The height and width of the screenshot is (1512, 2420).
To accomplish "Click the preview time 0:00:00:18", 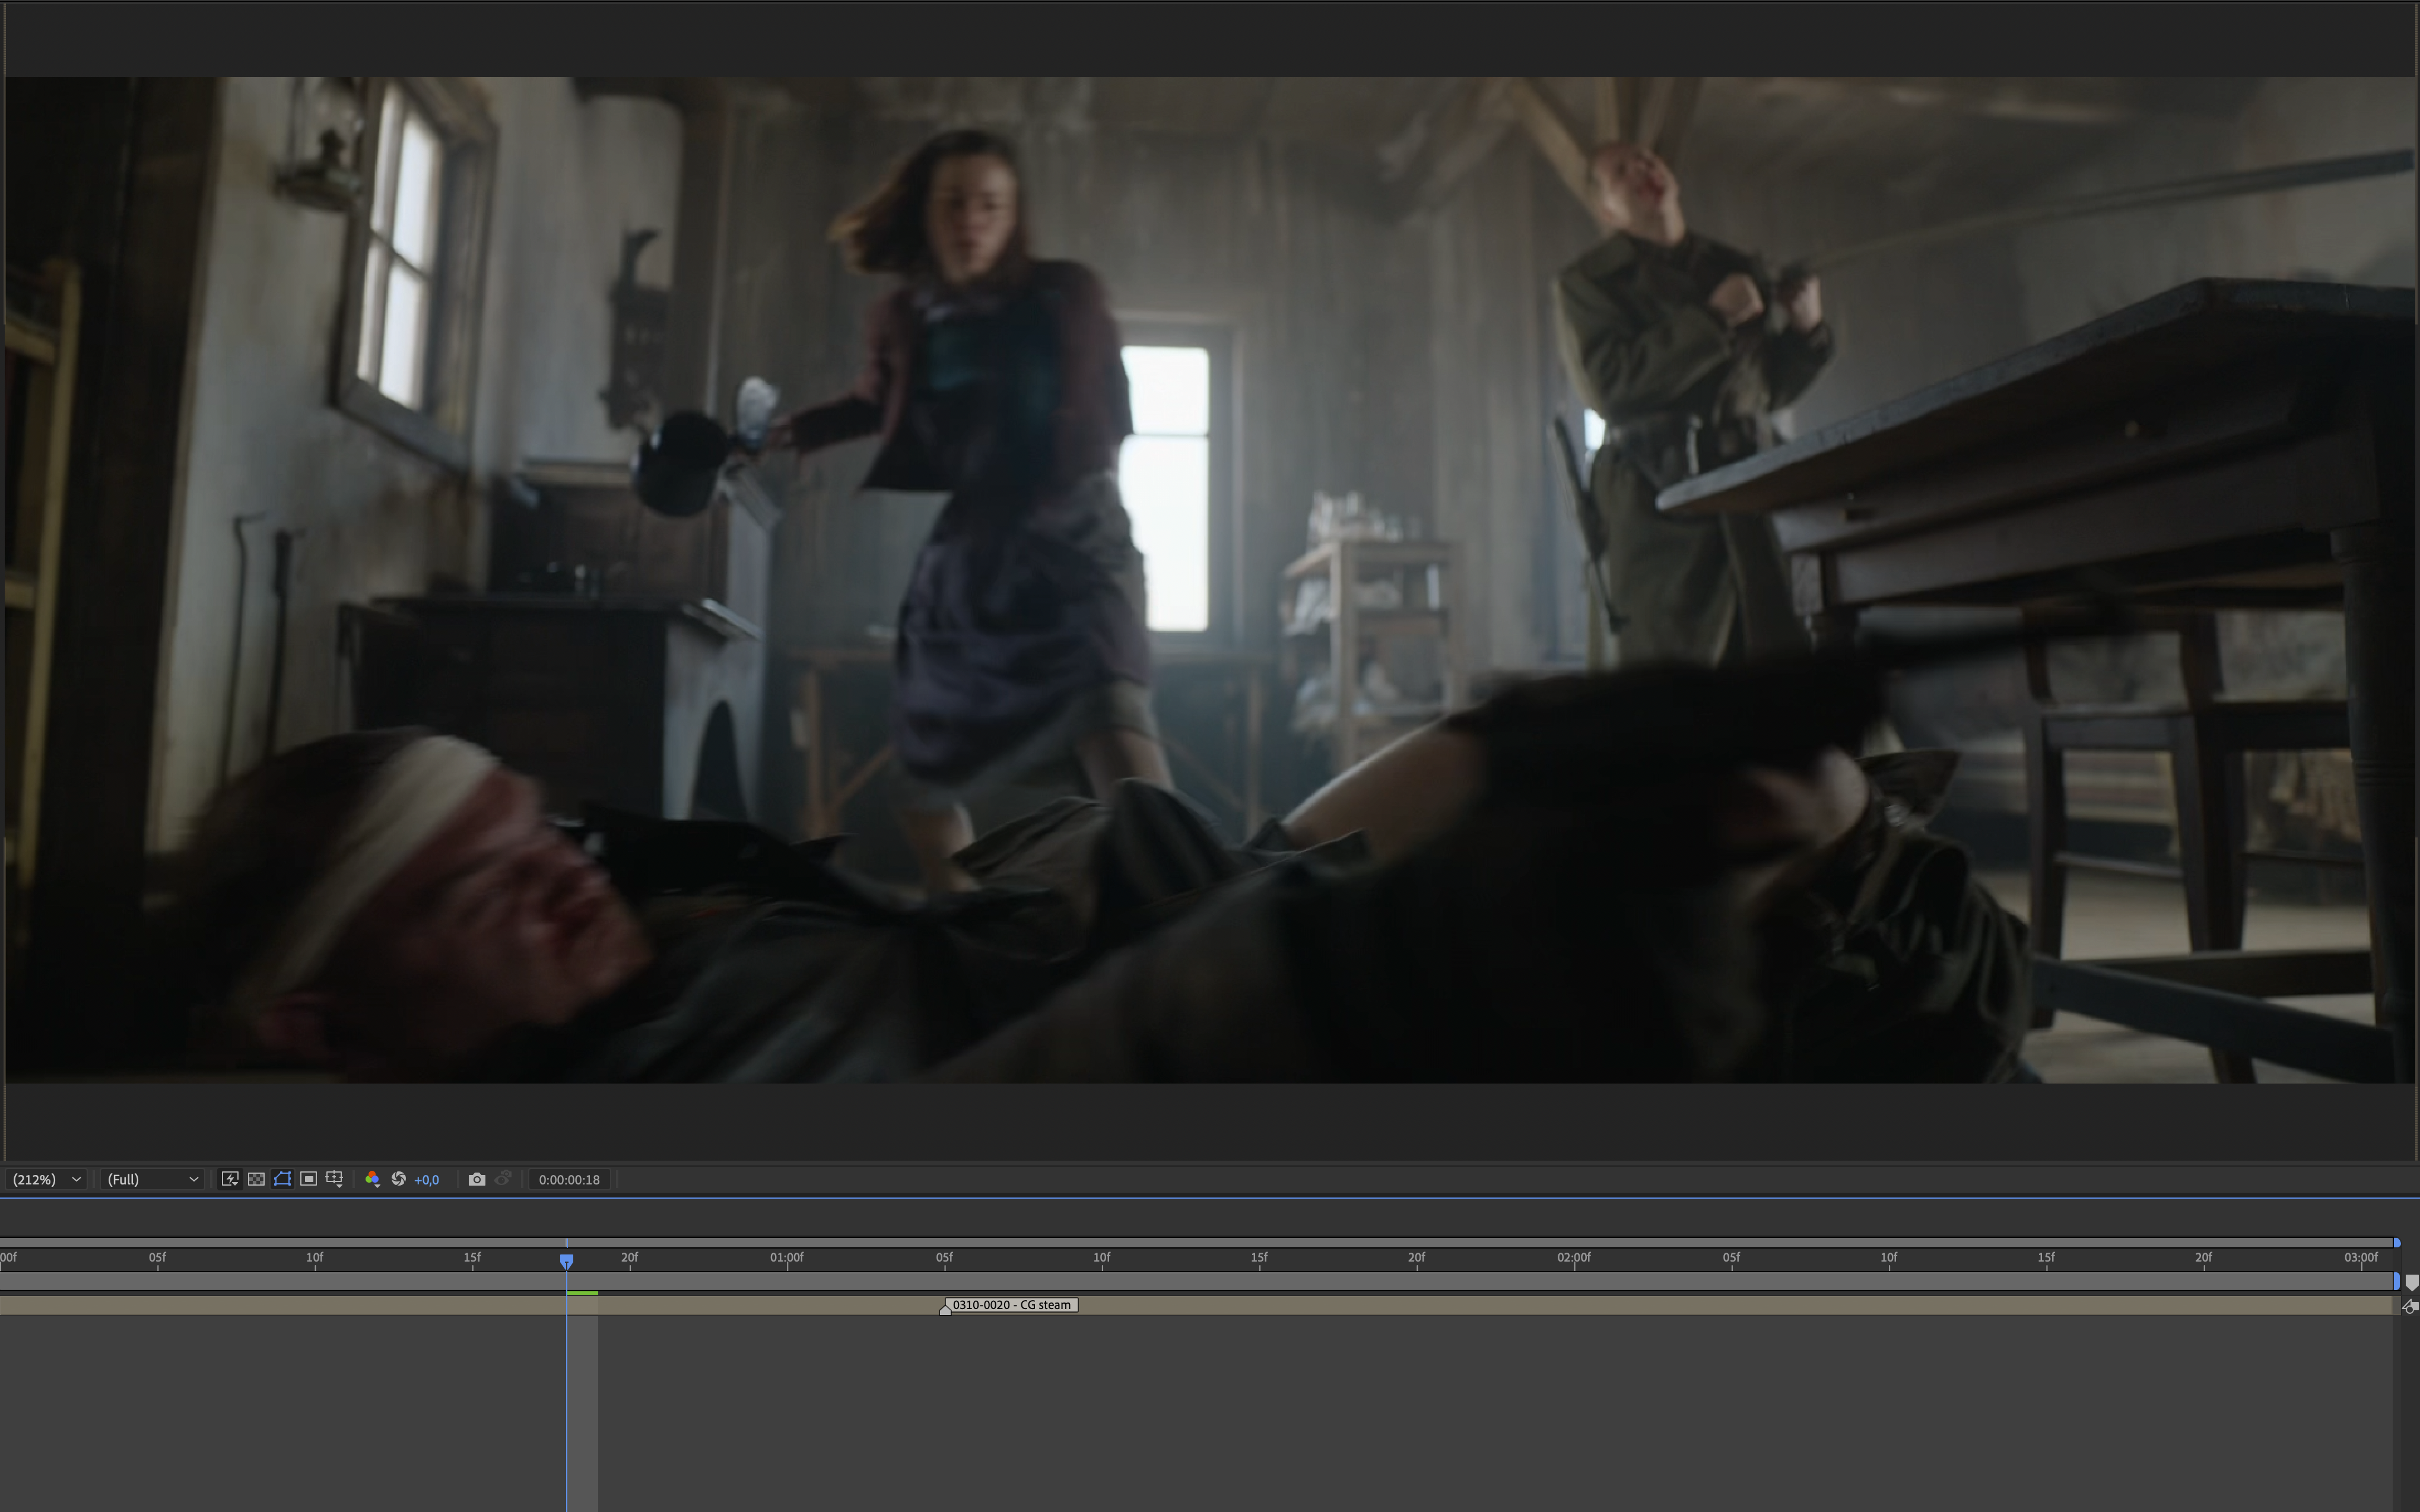I will [569, 1180].
